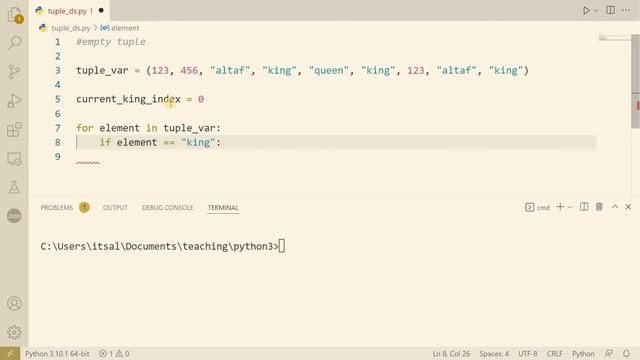
Task: Open Run and Debug view
Action: [14, 100]
